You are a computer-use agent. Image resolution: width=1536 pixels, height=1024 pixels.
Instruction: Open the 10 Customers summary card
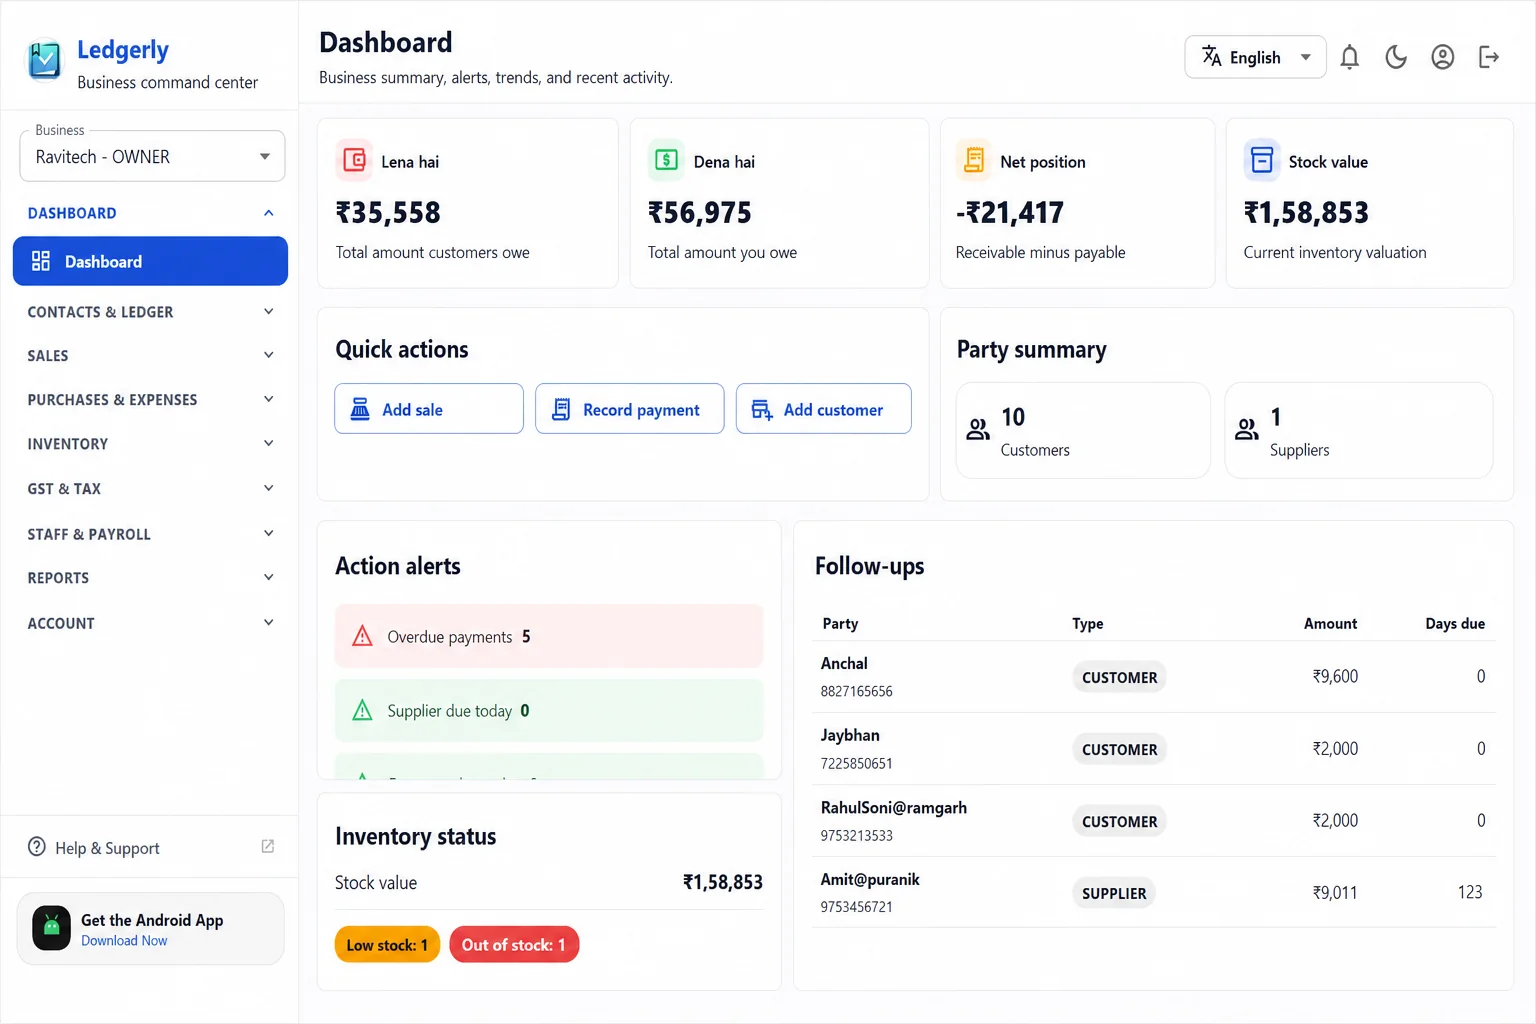1083,430
